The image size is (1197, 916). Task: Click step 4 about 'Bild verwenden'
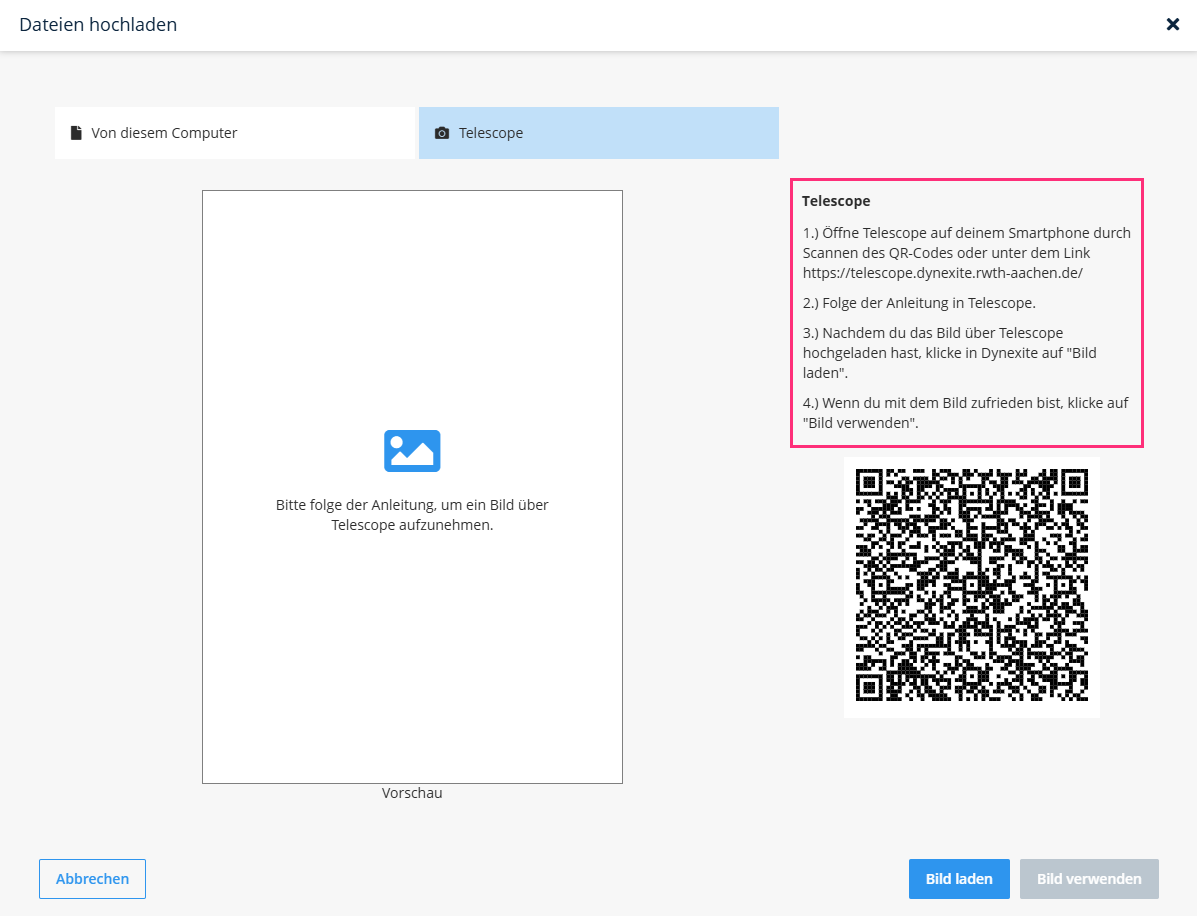[966, 413]
